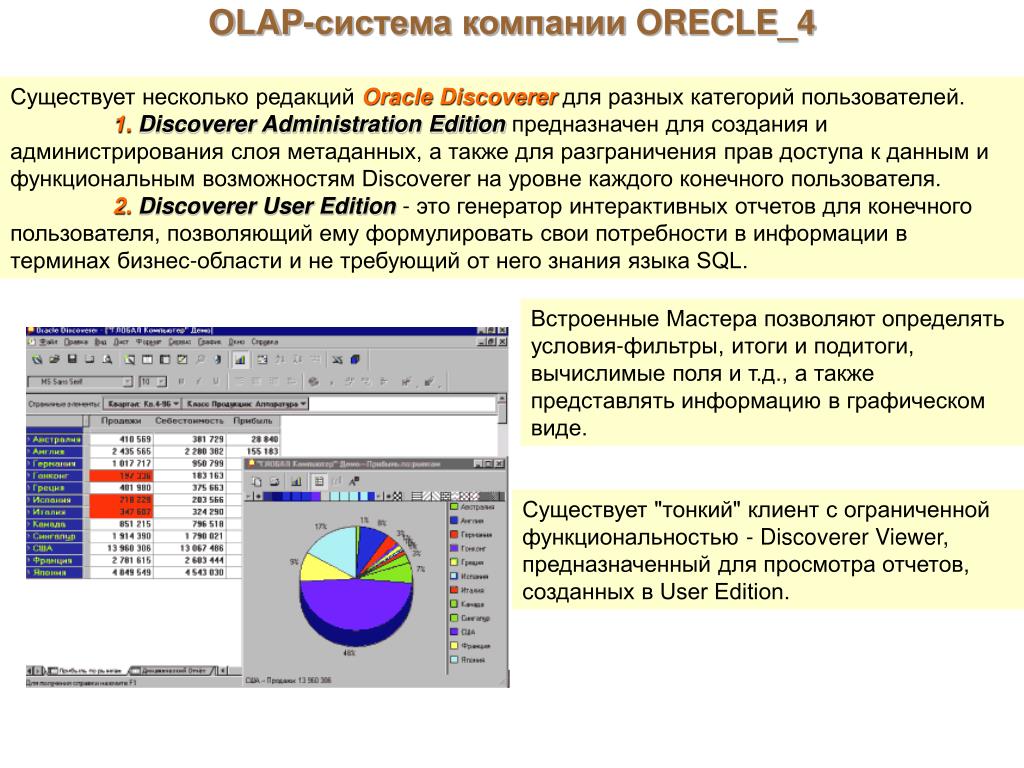Open the Формат menu

tap(149, 342)
